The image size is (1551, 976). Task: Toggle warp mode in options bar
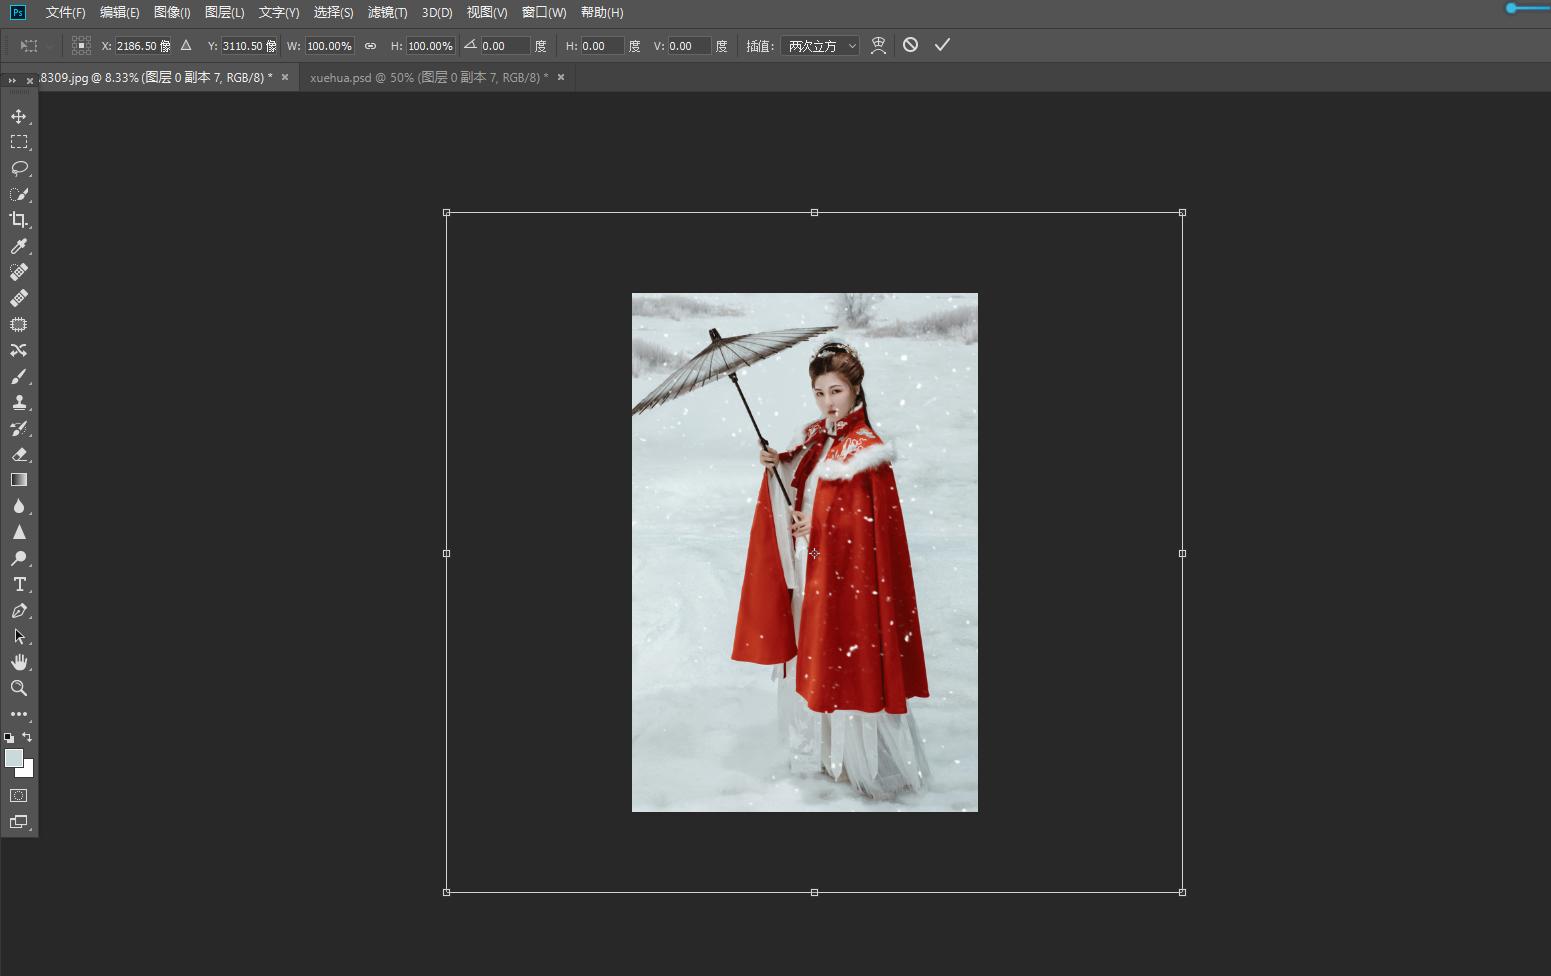tap(878, 46)
